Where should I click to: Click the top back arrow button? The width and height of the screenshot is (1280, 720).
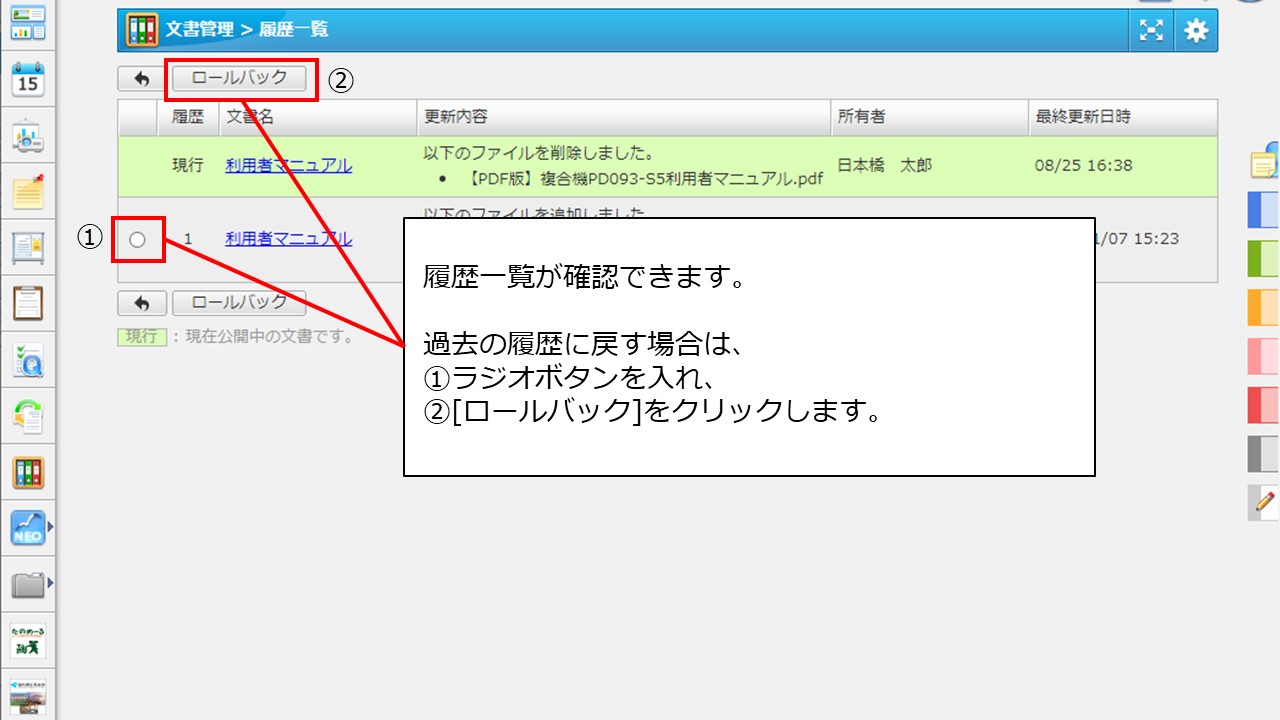tap(141, 78)
